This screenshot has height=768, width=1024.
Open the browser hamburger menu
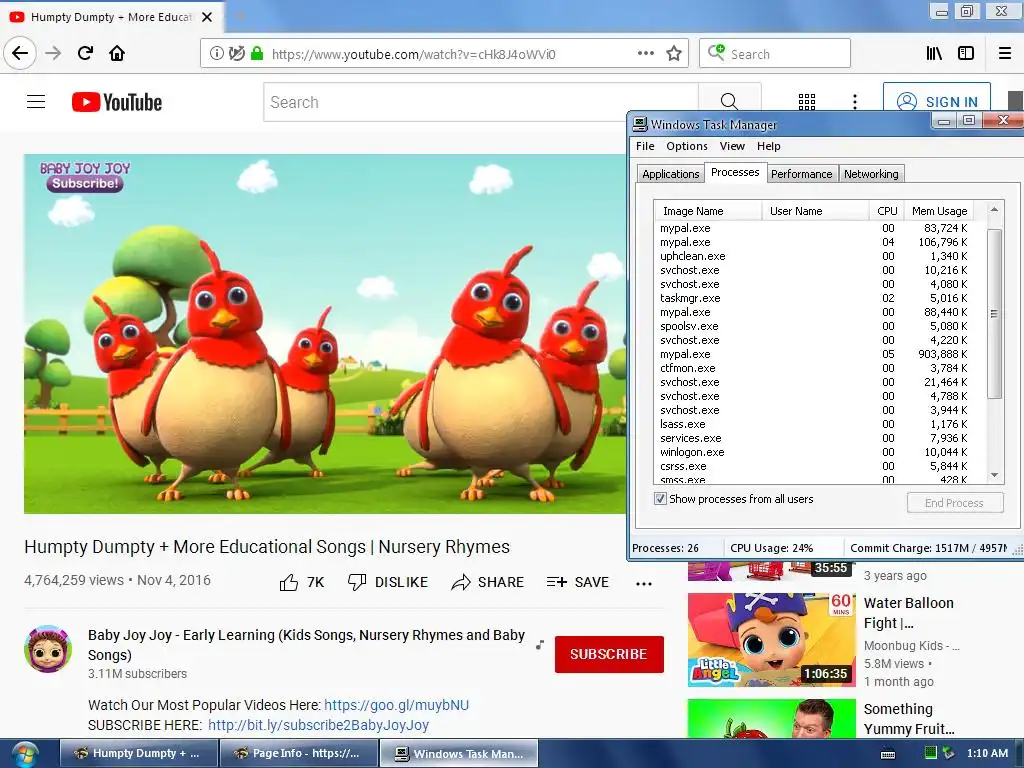coord(1005,54)
